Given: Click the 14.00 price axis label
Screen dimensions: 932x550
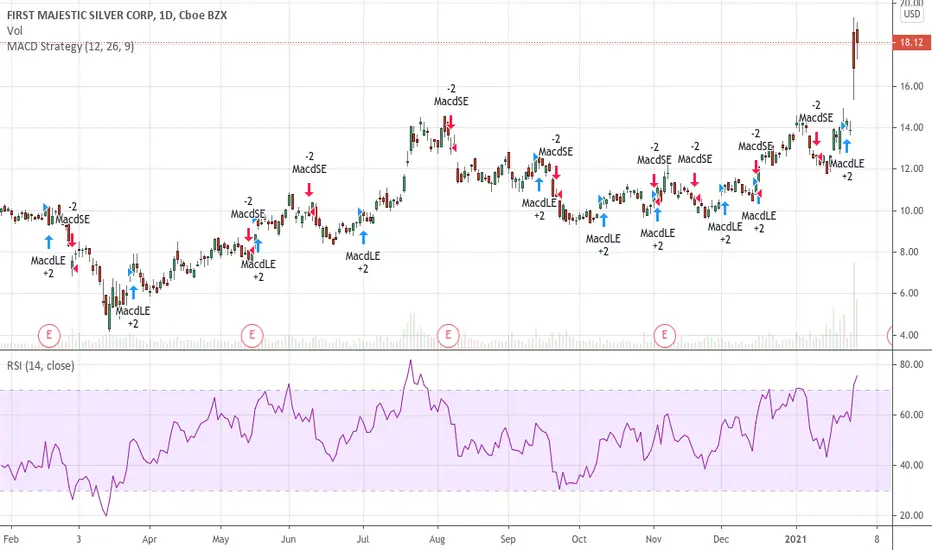Looking at the screenshot, I should pos(911,127).
